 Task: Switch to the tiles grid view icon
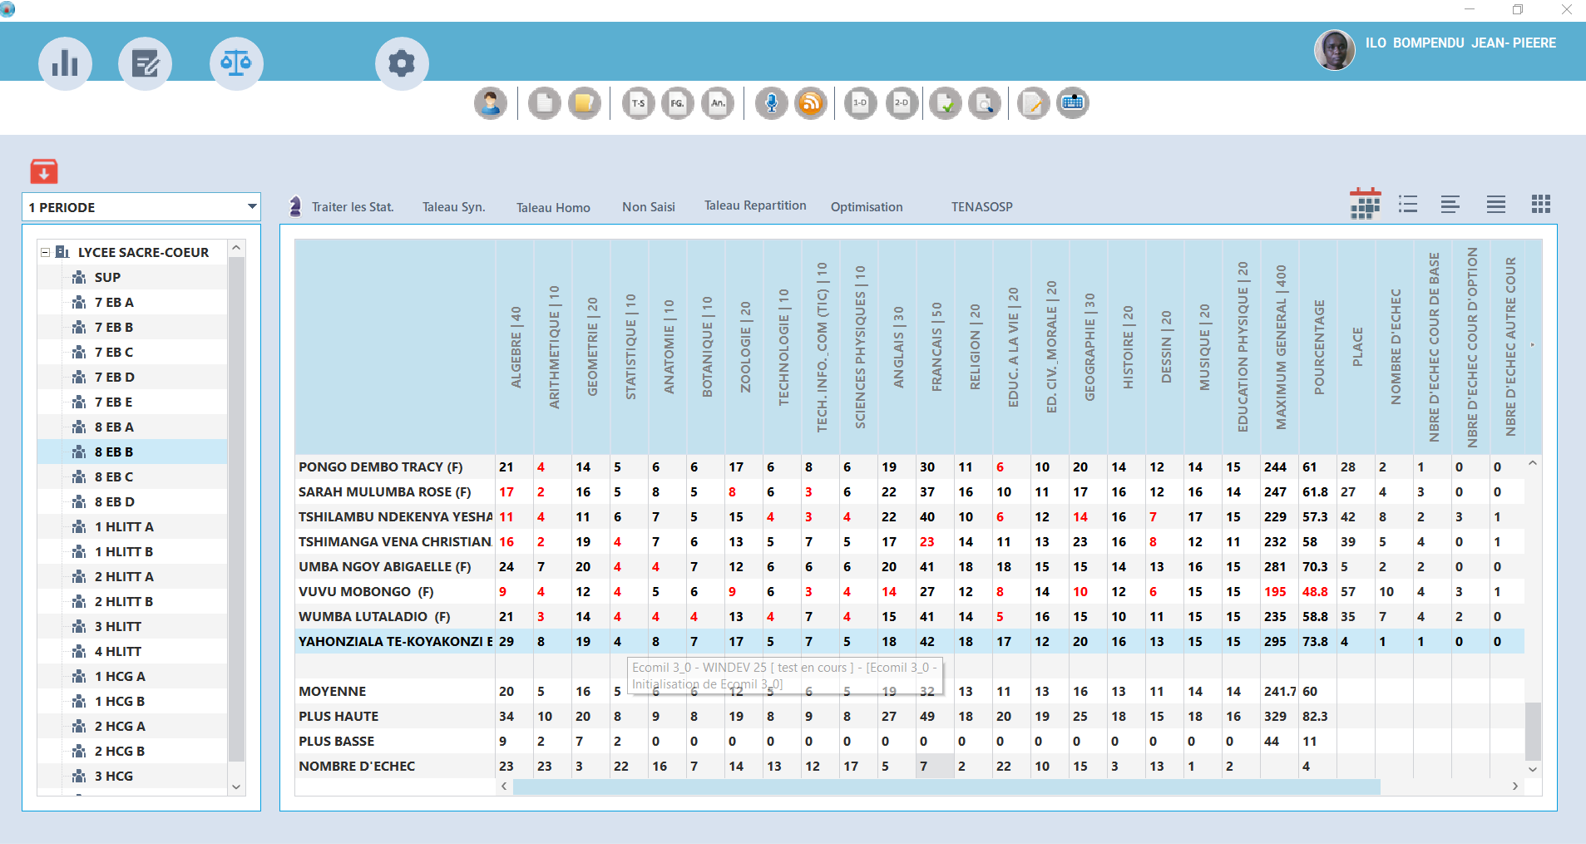pos(1541,204)
